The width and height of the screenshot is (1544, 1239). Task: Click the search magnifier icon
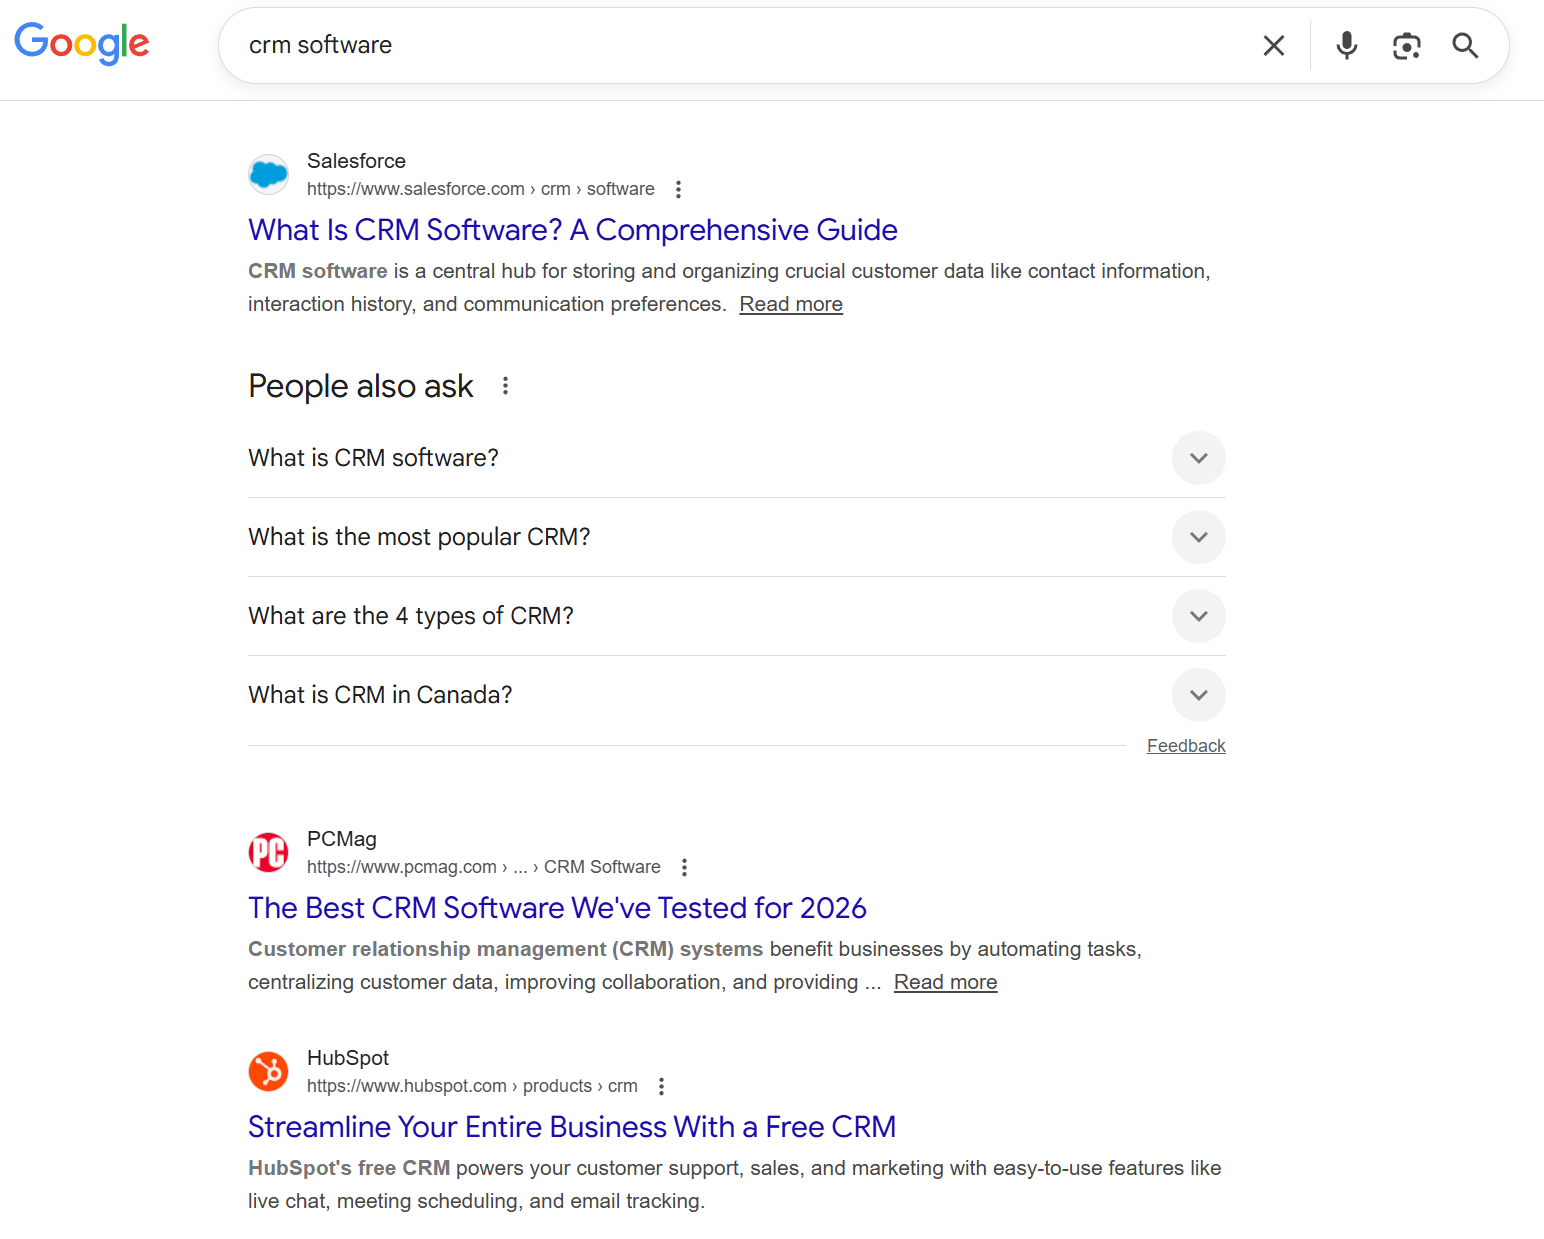[1464, 45]
